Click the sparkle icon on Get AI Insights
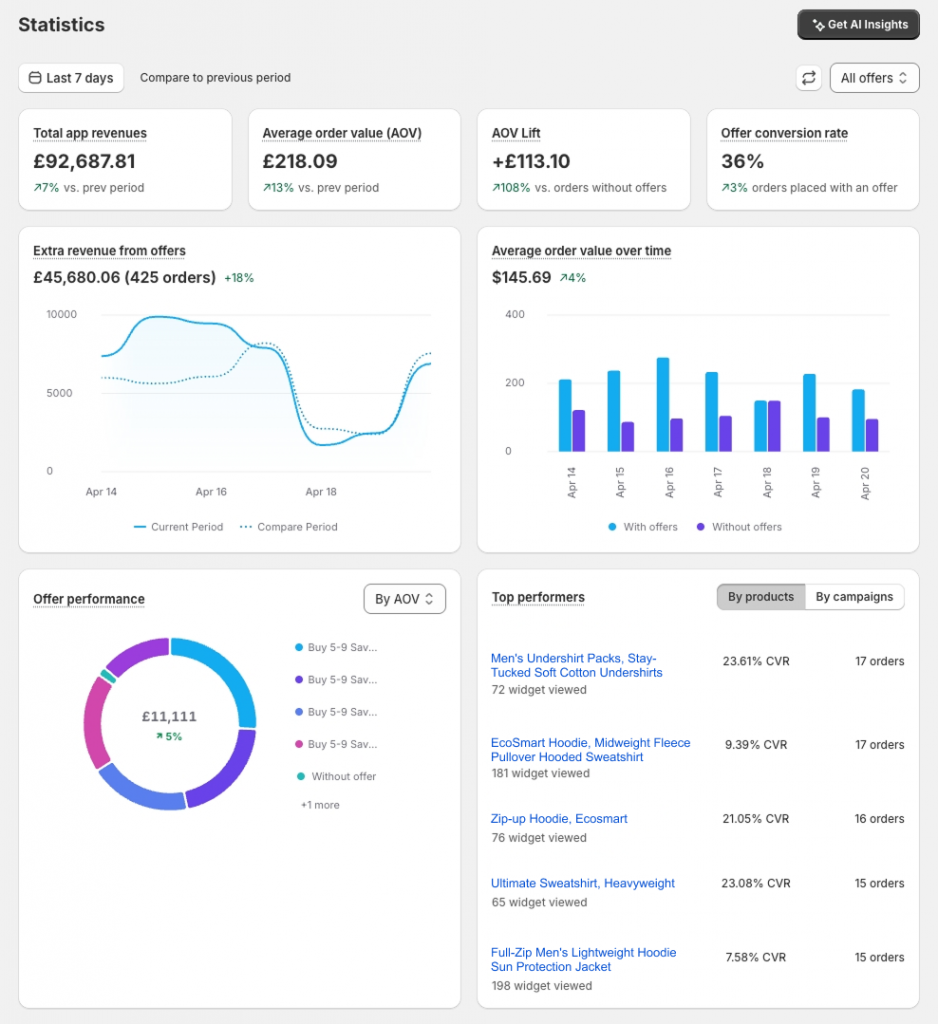 (x=818, y=25)
